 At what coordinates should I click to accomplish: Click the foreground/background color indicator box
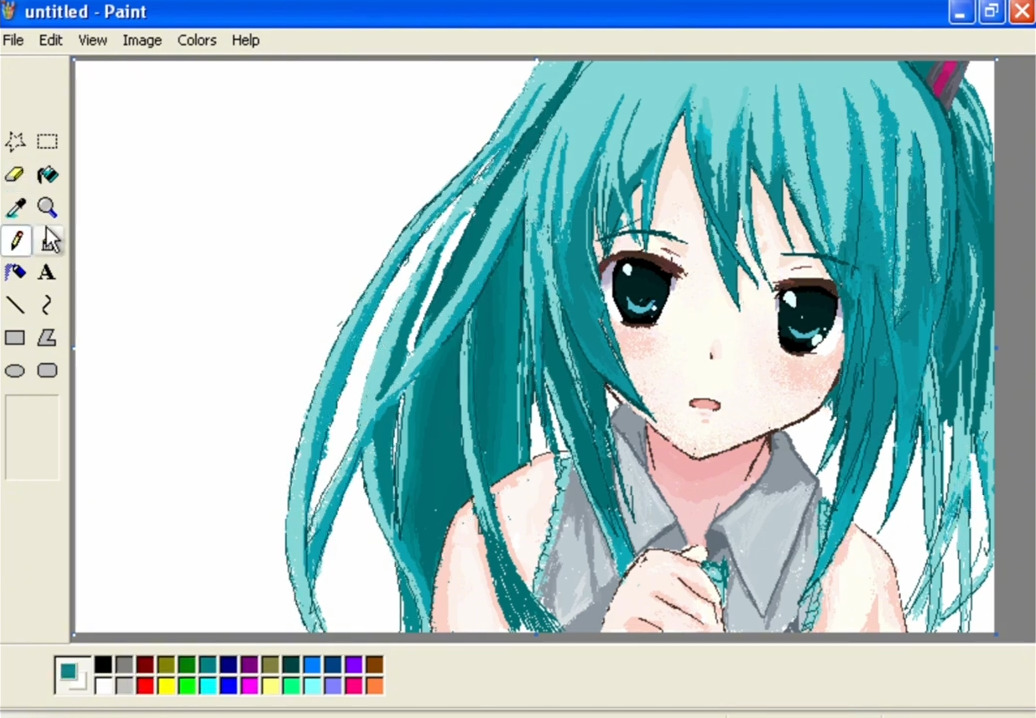click(x=73, y=675)
